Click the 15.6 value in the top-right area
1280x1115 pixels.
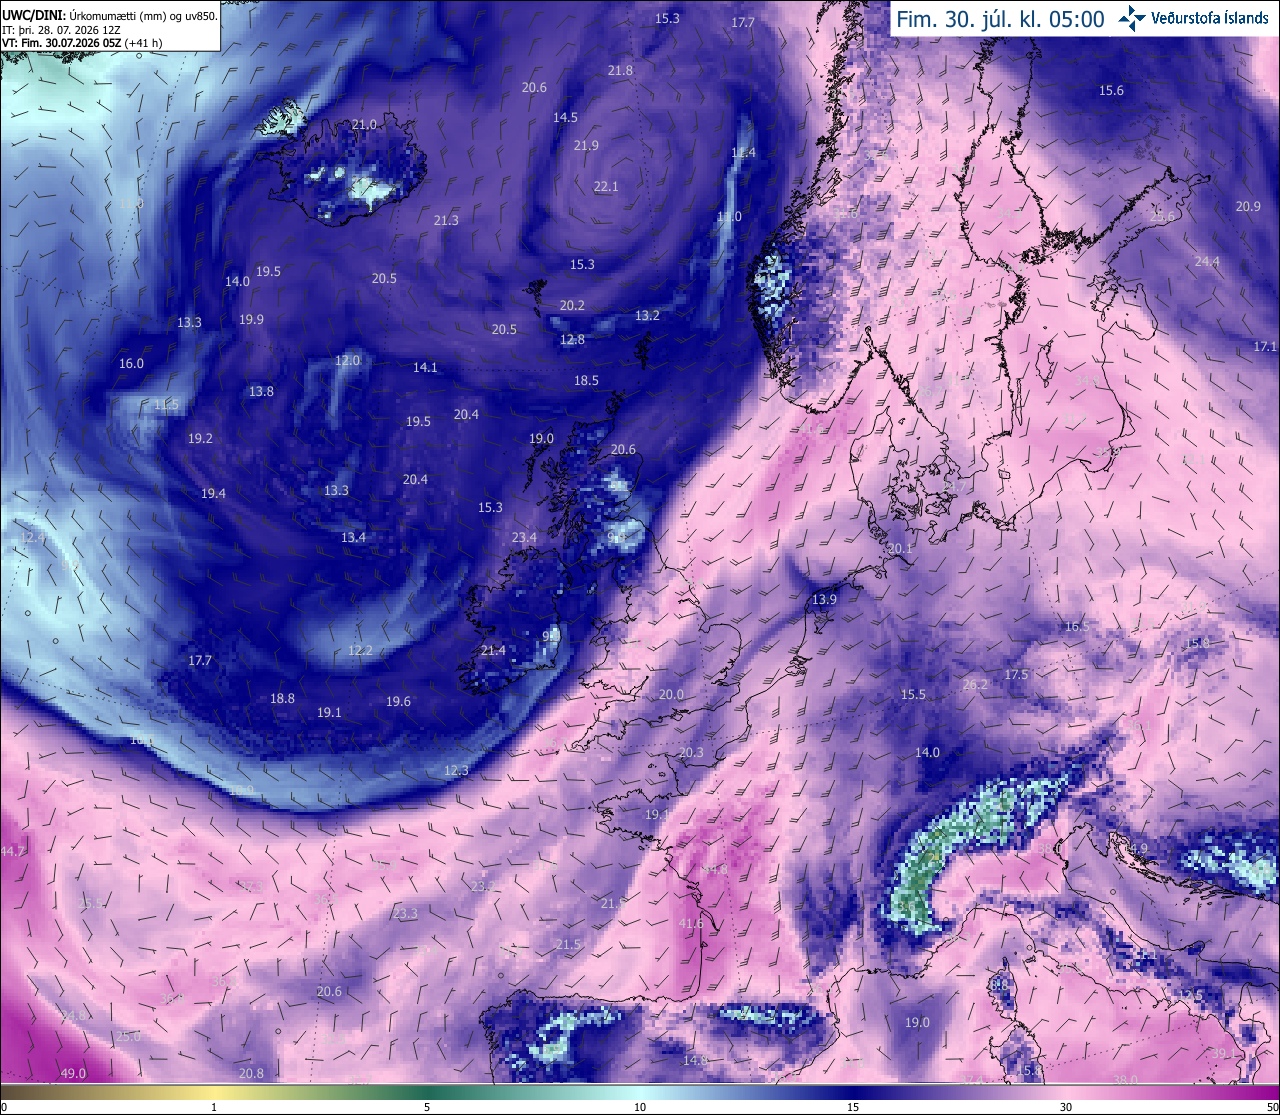[x=1111, y=91]
